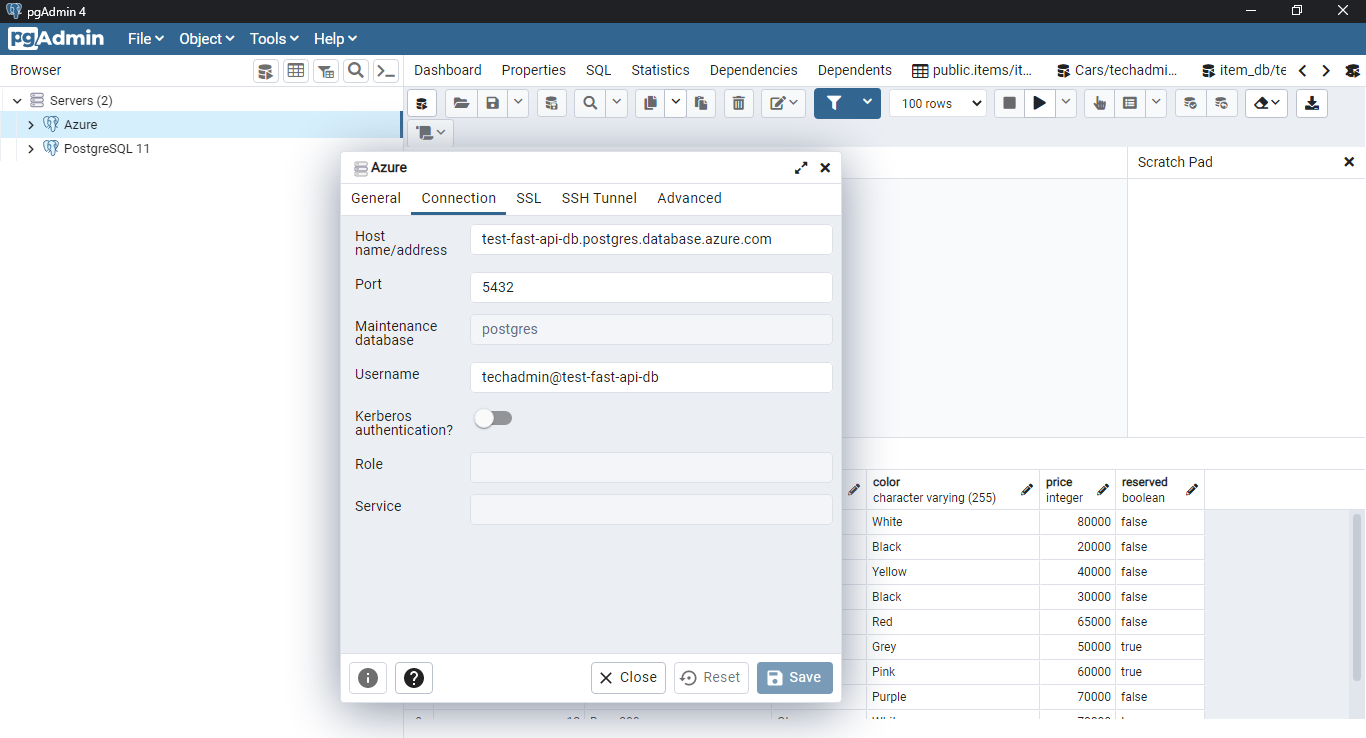Expand the Azure server node
Viewport: 1366px width, 738px height.
(x=31, y=125)
